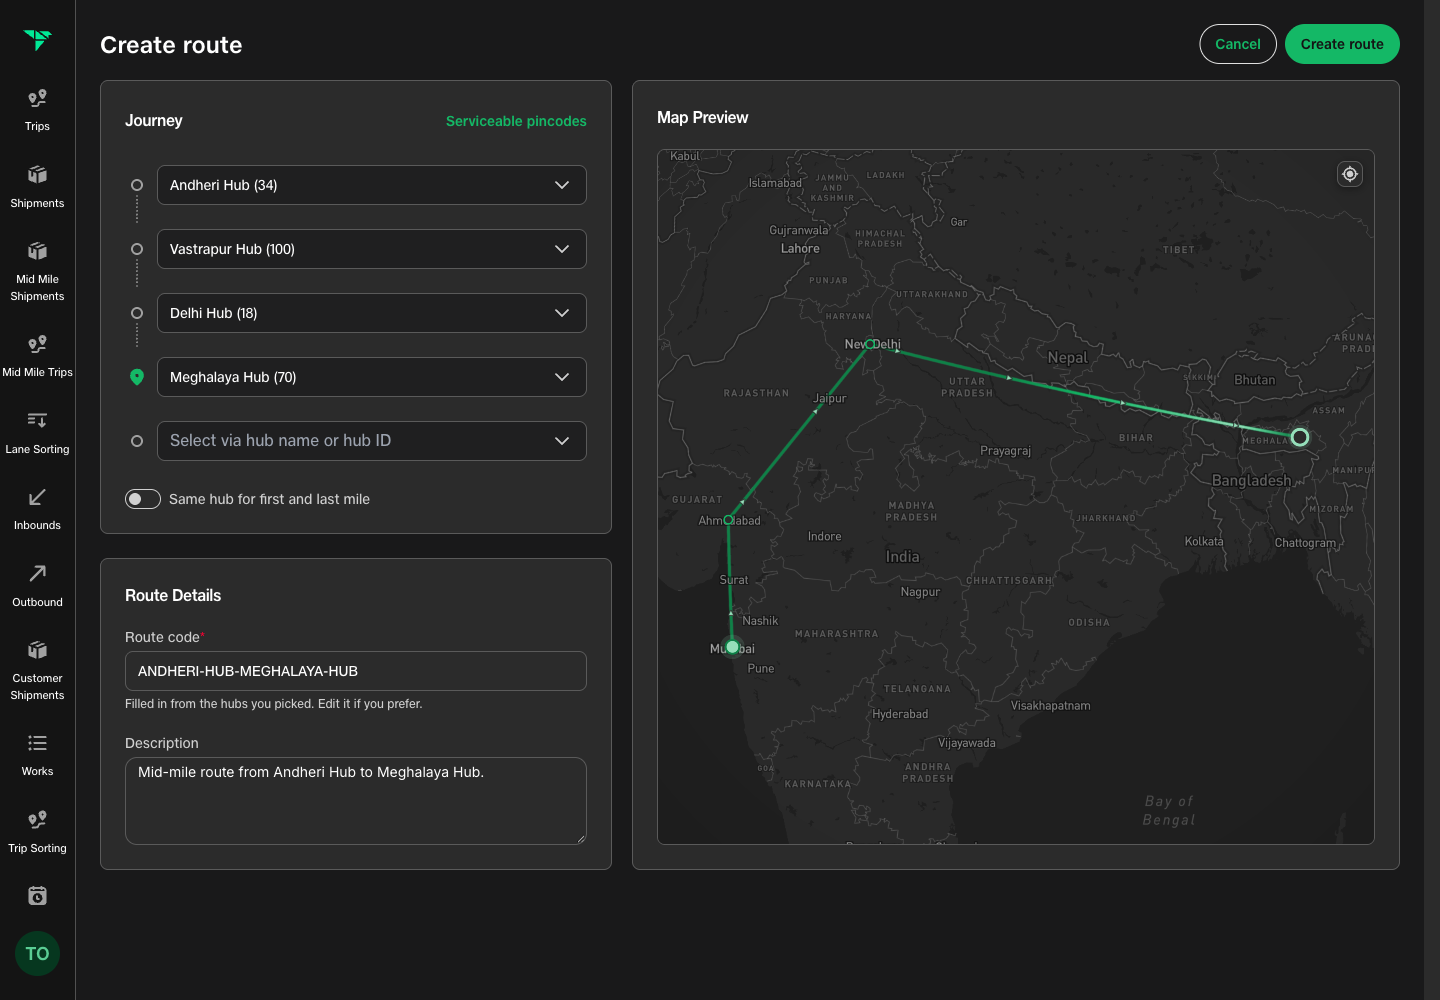This screenshot has width=1440, height=1000.
Task: Edit the Route code field
Action: [356, 671]
